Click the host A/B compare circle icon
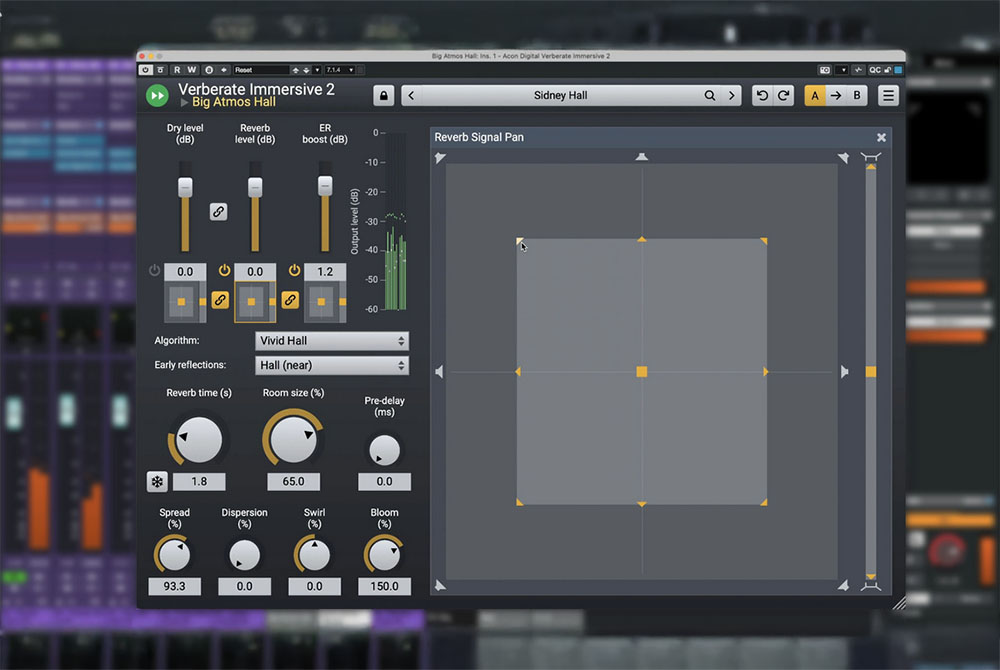Viewport: 1000px width, 670px height. coord(209,70)
